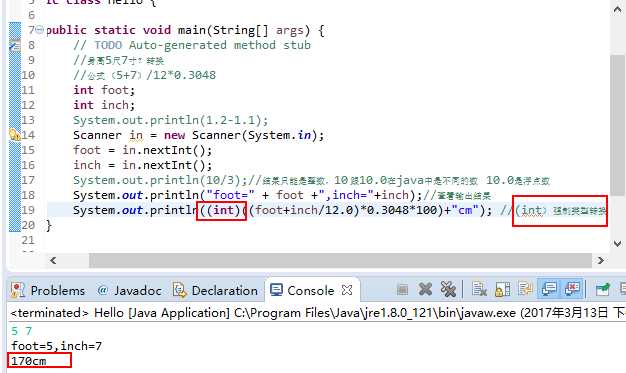Image resolution: width=626 pixels, height=373 pixels.
Task: Click the editor horizontal scrollbar right arrow
Action: pos(600,260)
